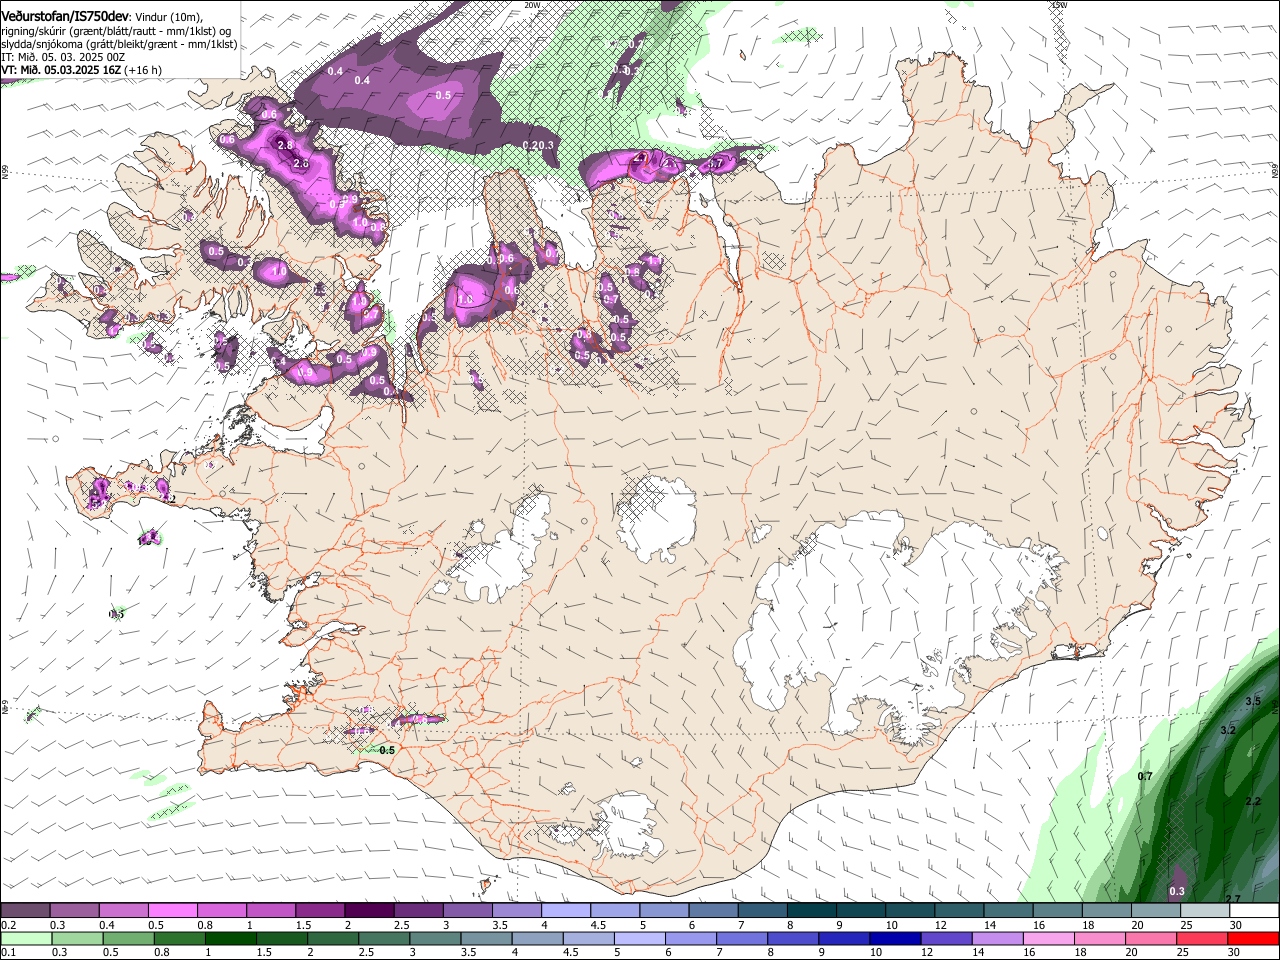
Task: Click the black 0.7 value in green rain area
Action: coord(1146,776)
